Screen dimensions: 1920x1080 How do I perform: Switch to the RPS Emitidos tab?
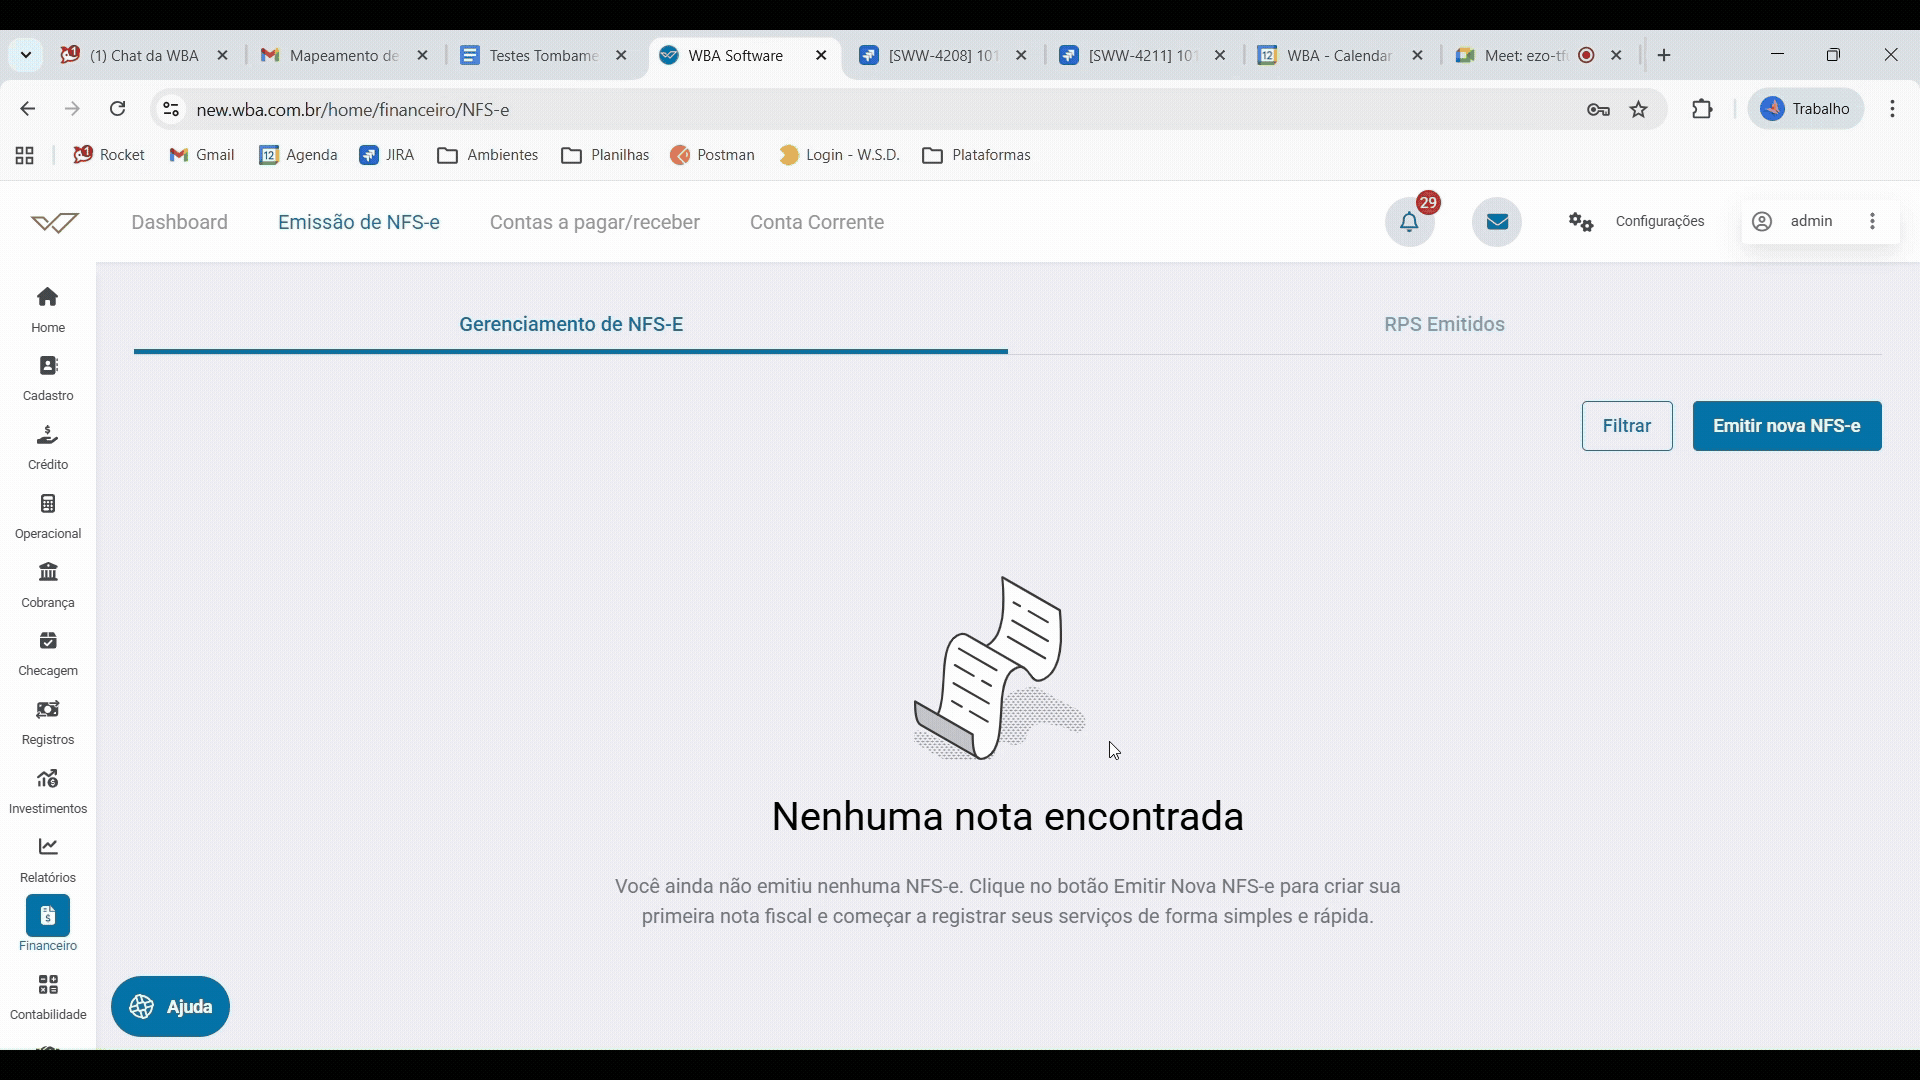click(1444, 324)
